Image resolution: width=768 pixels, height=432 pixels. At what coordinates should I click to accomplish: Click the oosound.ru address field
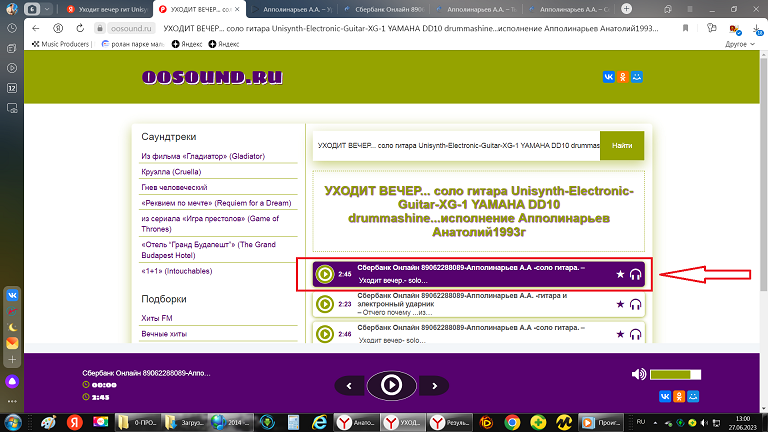click(x=131, y=28)
